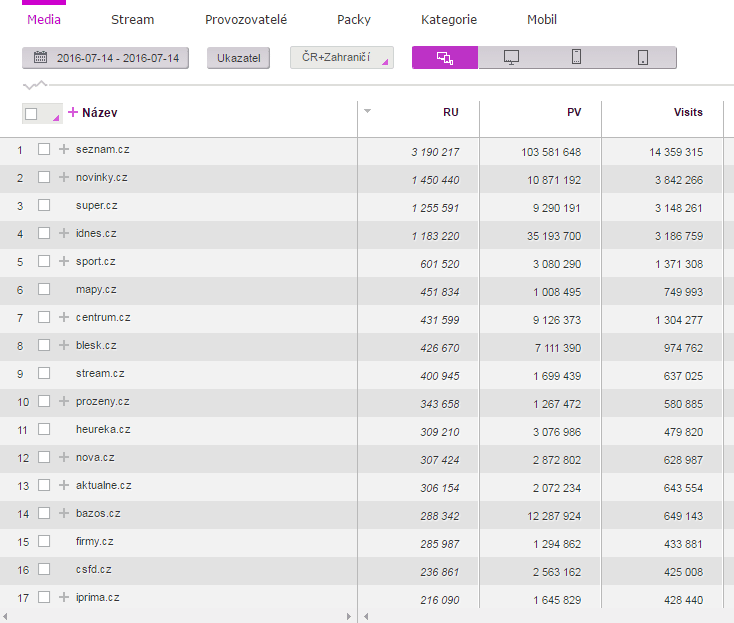Open the ČR+Zahraničí dropdown

(x=341, y=58)
